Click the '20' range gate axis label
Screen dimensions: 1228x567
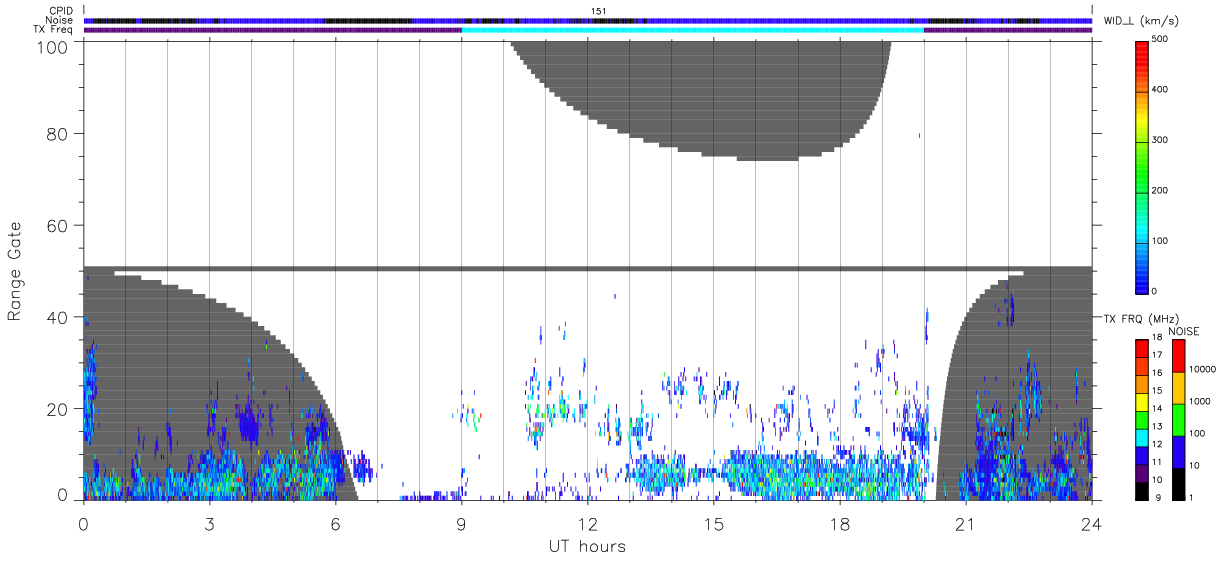56,409
